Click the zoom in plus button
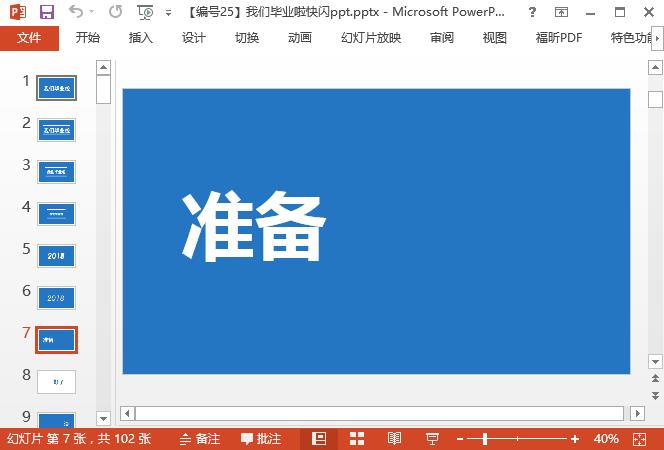The height and width of the screenshot is (450, 664). point(575,439)
